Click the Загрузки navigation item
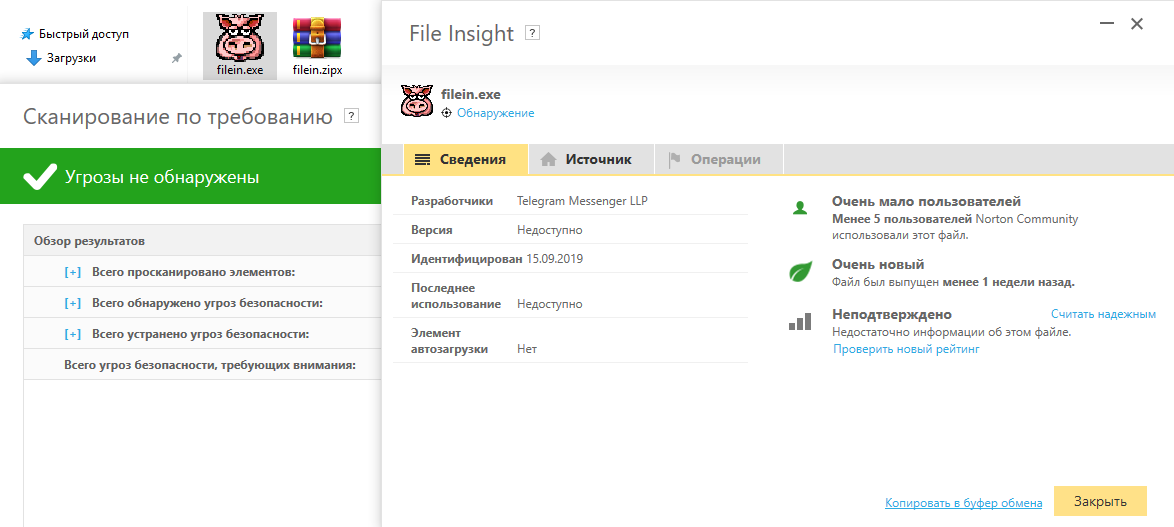The width and height of the screenshot is (1174, 527). tap(60, 58)
